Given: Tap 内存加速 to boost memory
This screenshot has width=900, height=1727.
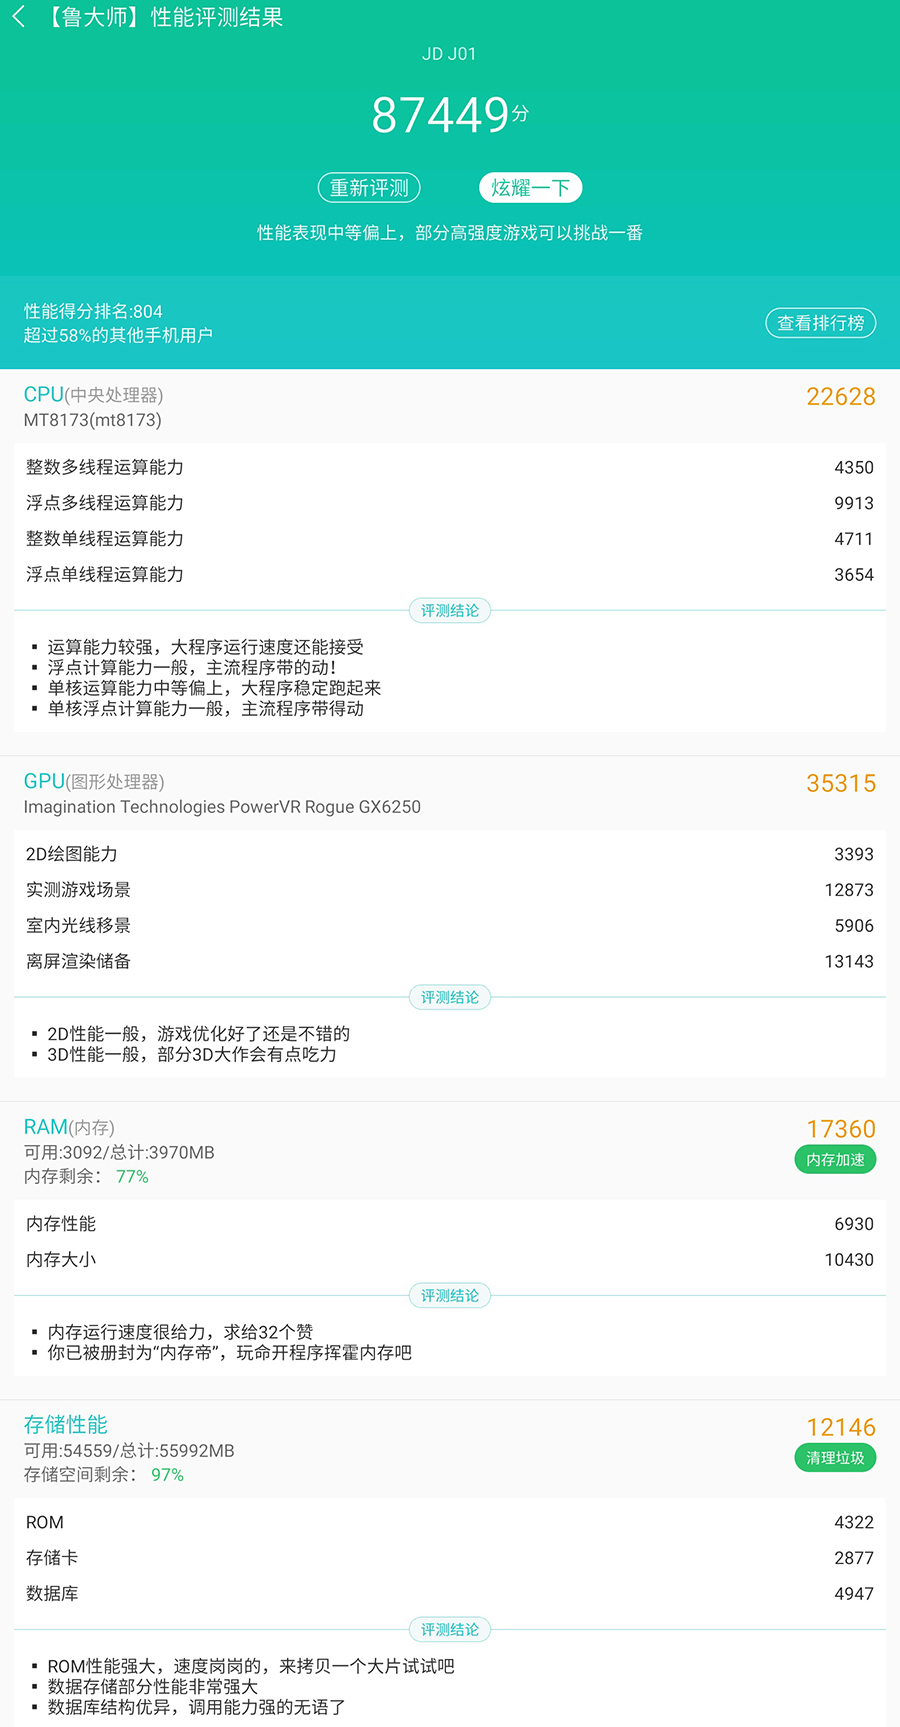Looking at the screenshot, I should [x=835, y=1159].
